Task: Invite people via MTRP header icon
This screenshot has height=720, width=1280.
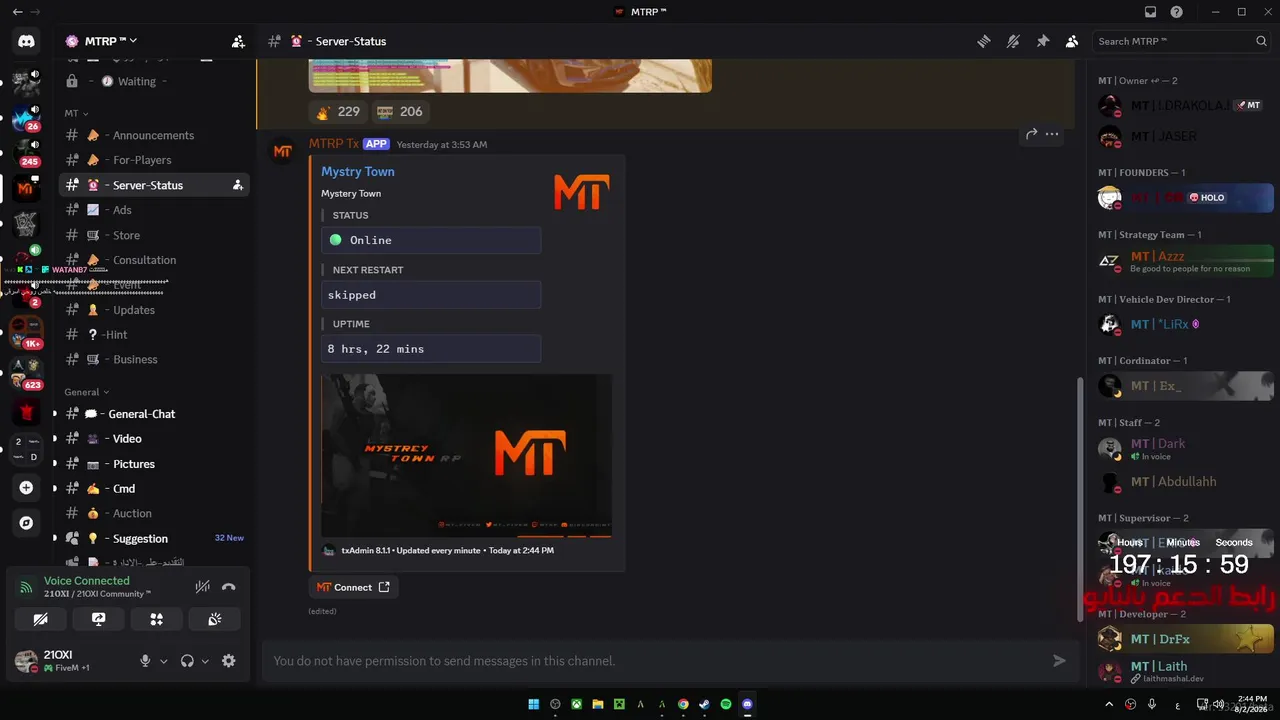Action: pyautogui.click(x=238, y=41)
